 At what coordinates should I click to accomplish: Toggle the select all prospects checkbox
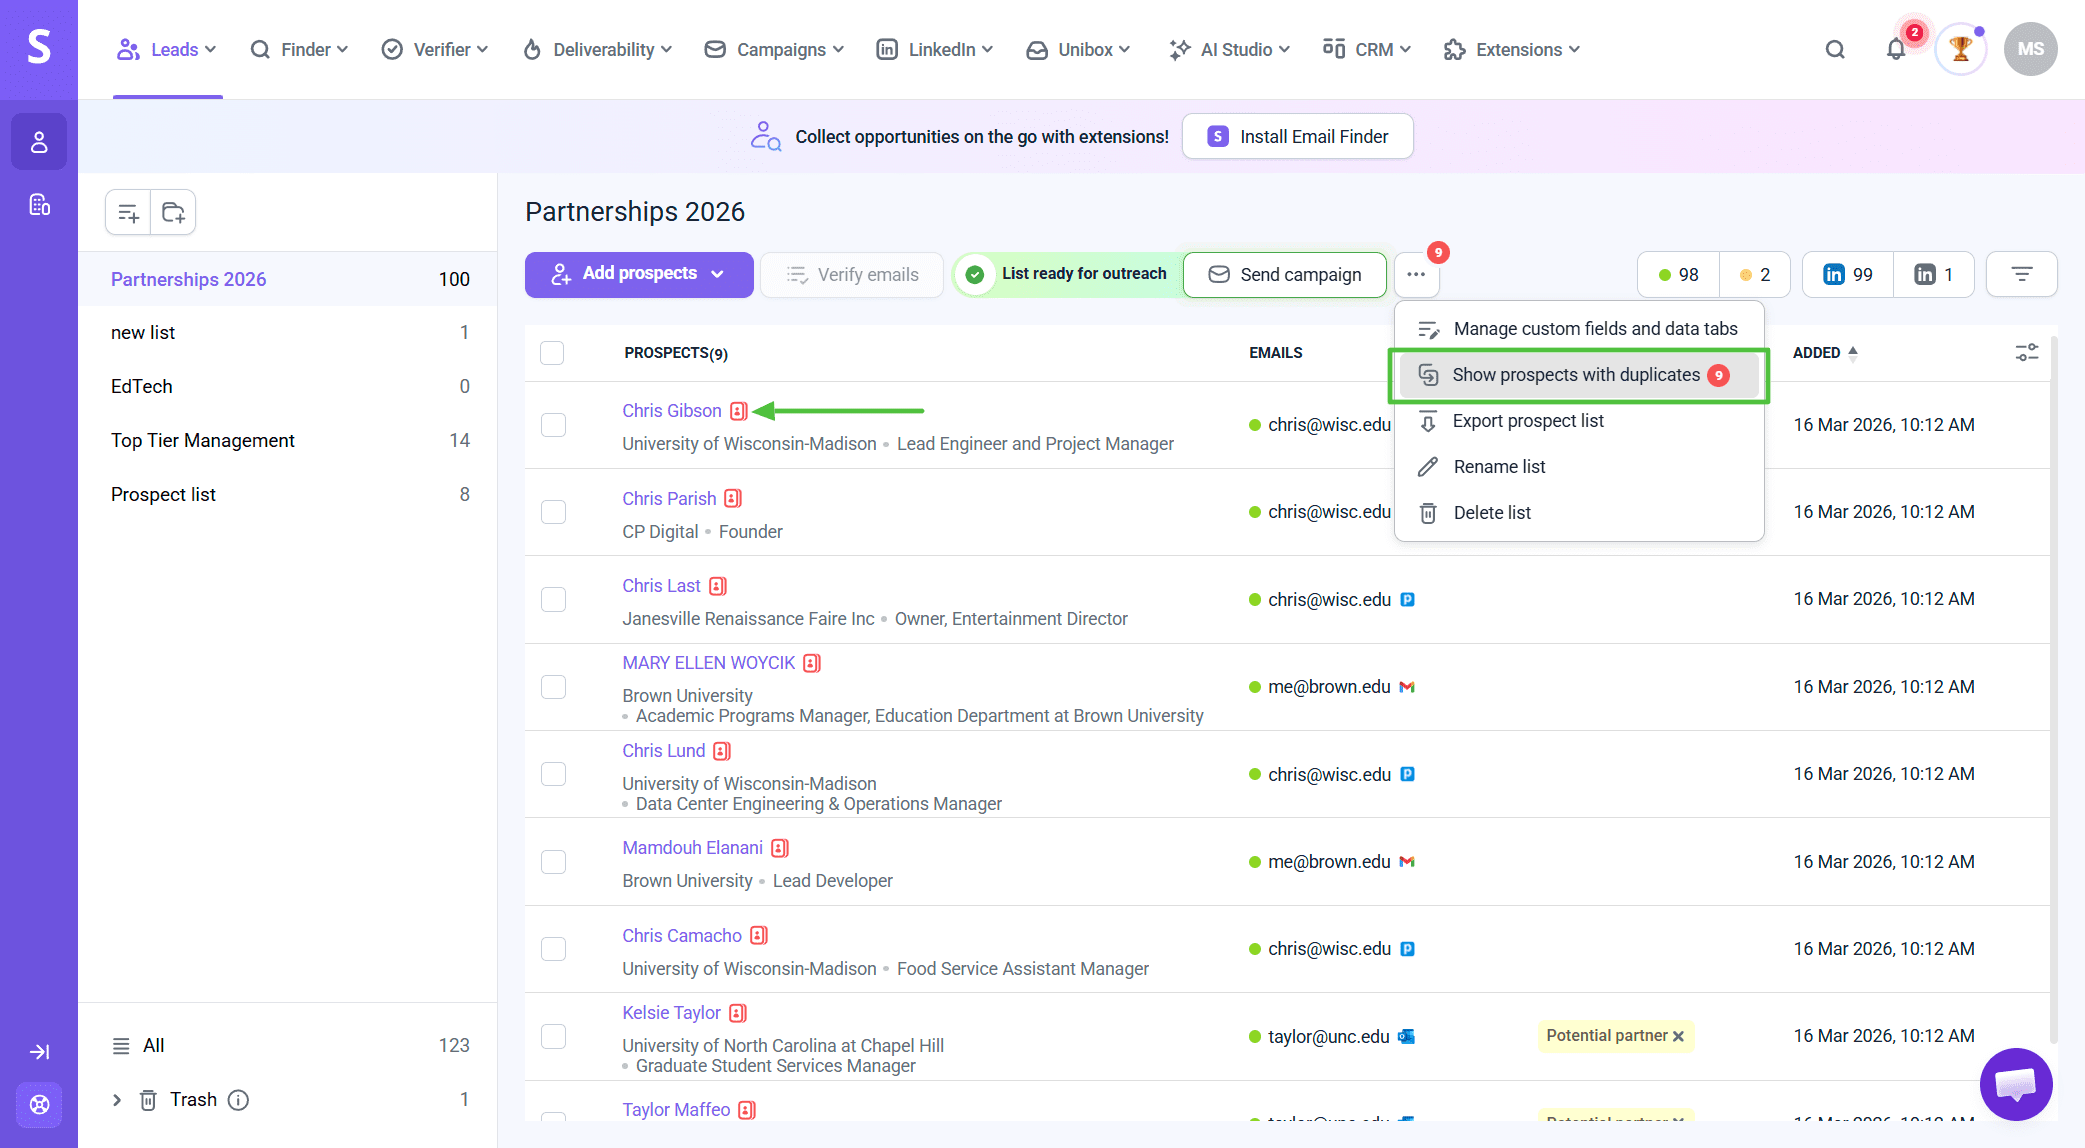552,353
